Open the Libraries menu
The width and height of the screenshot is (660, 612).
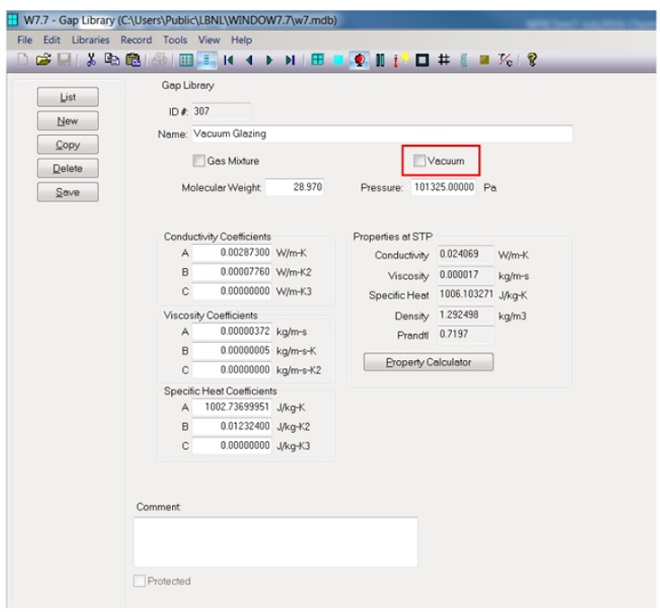pyautogui.click(x=91, y=39)
